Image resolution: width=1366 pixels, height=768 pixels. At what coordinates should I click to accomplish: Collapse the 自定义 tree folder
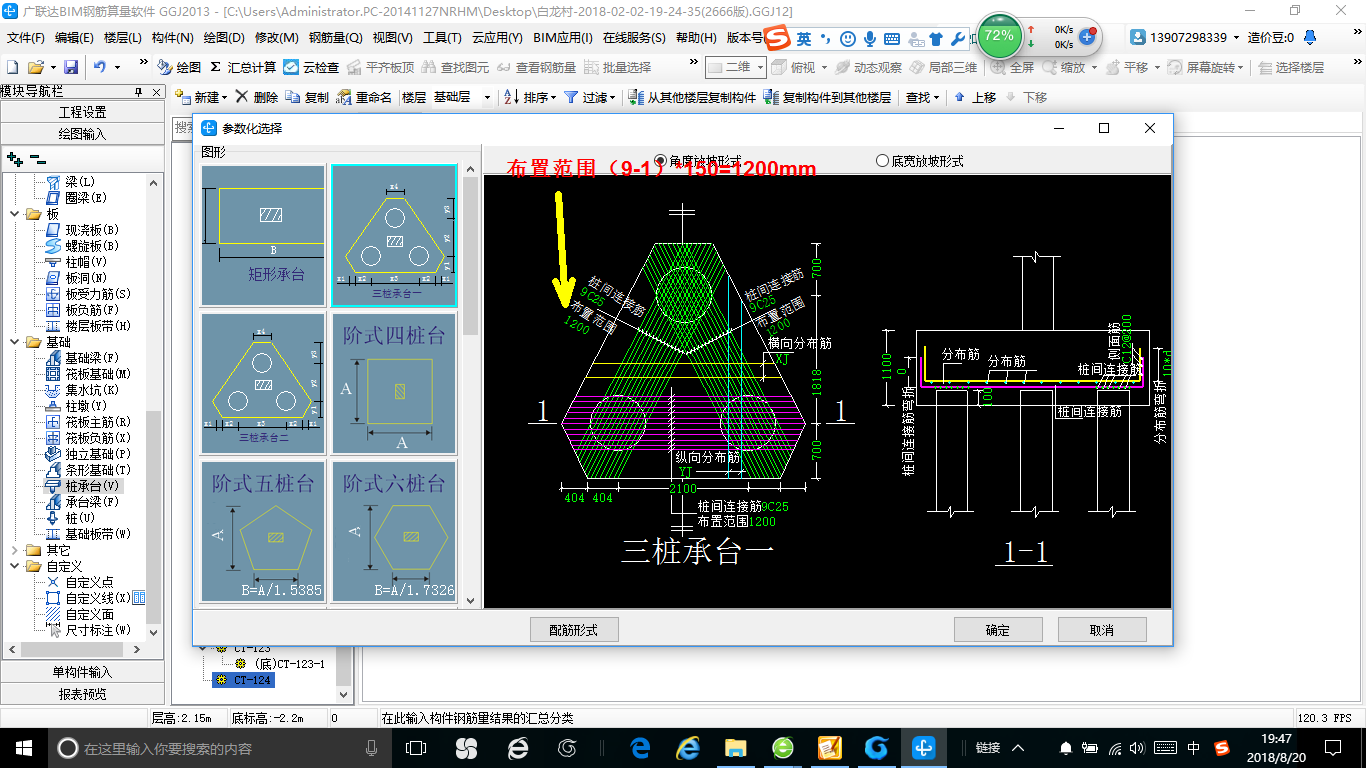(x=14, y=566)
